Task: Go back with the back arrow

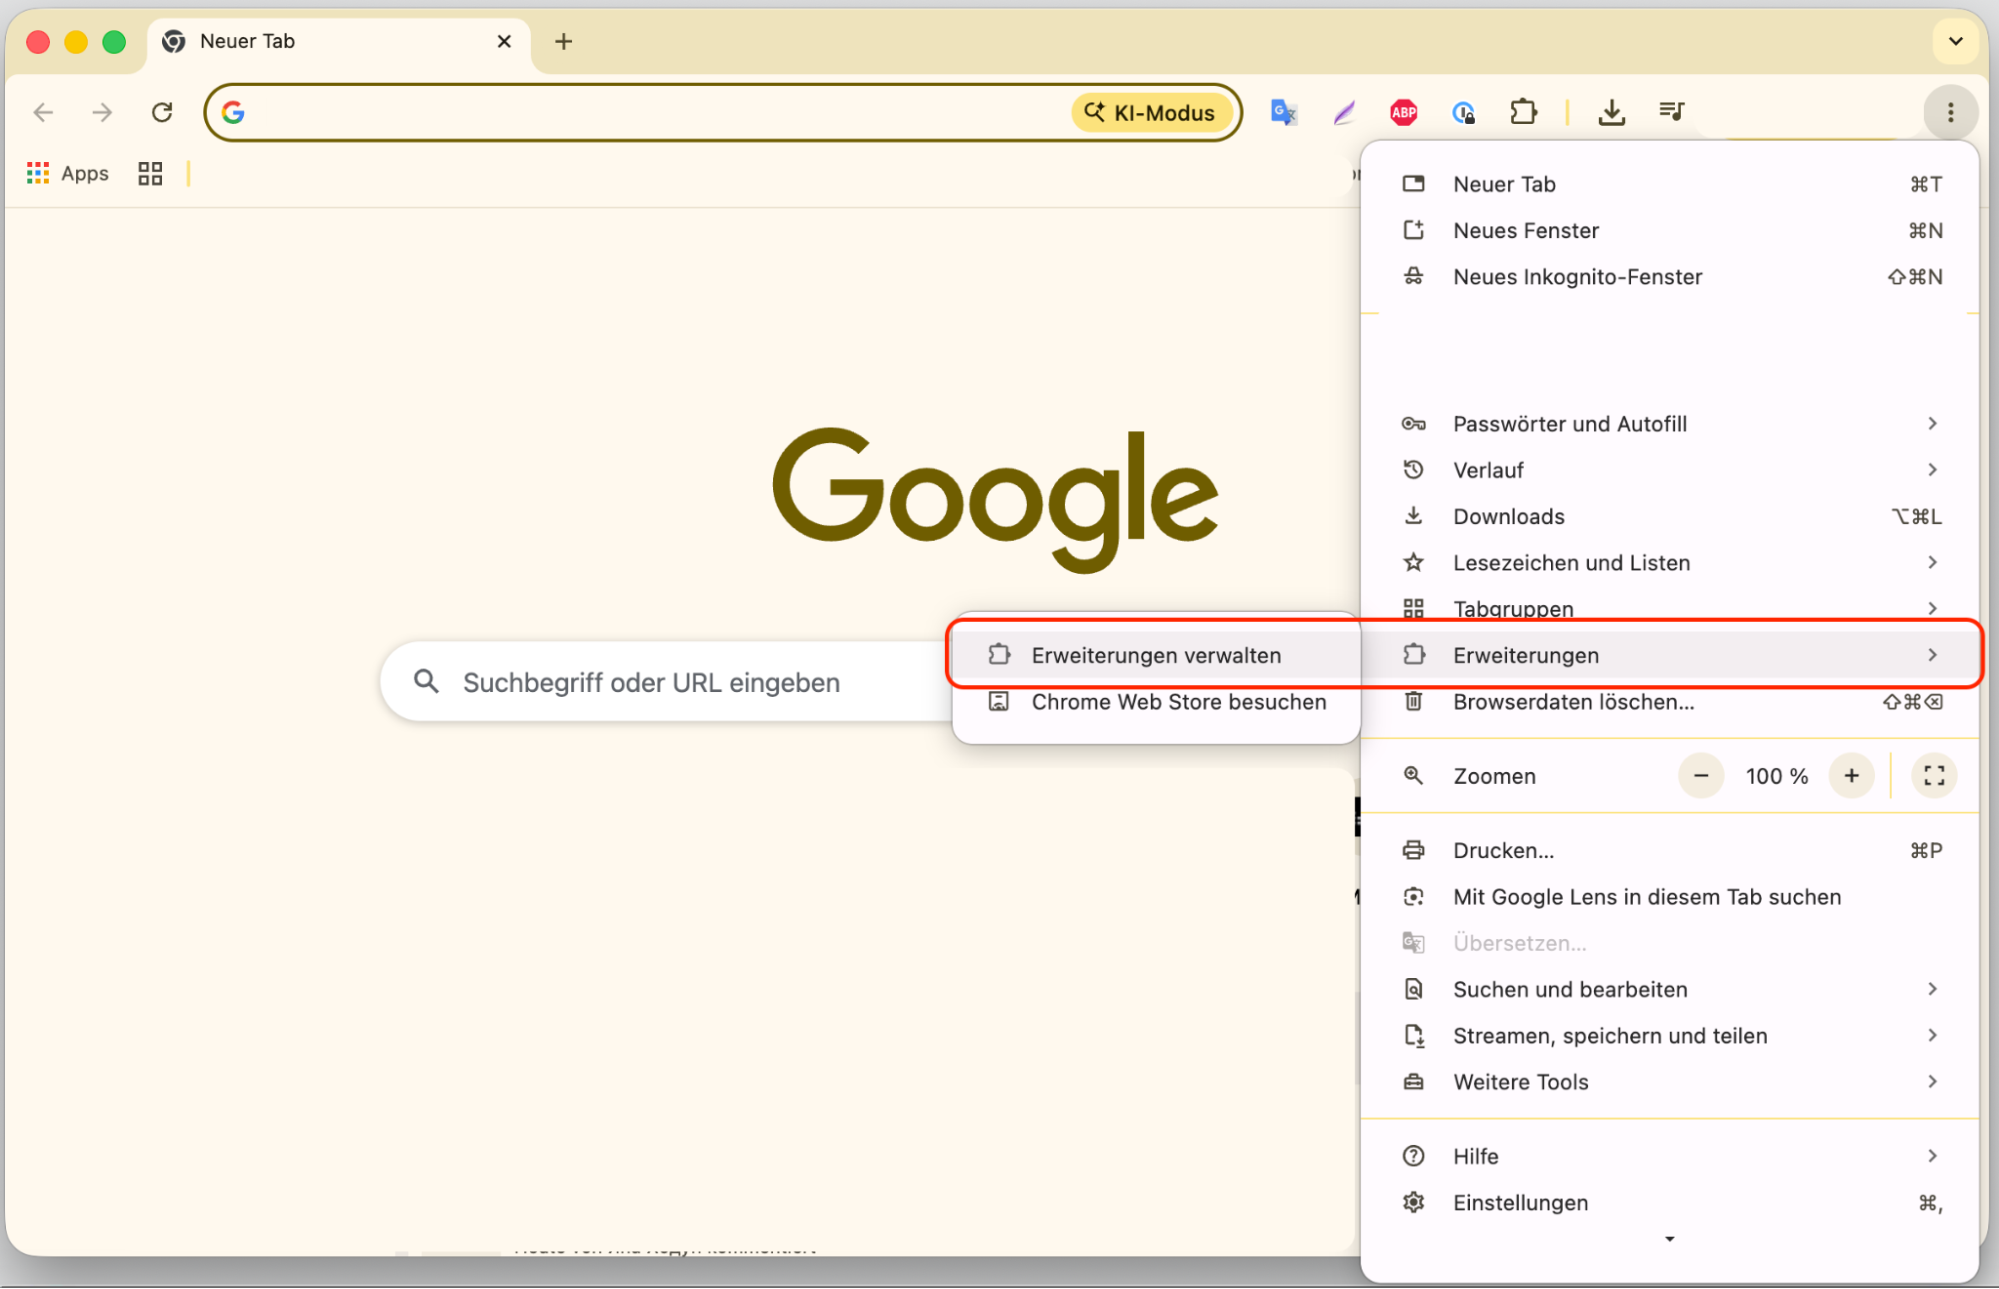Action: pyautogui.click(x=43, y=112)
